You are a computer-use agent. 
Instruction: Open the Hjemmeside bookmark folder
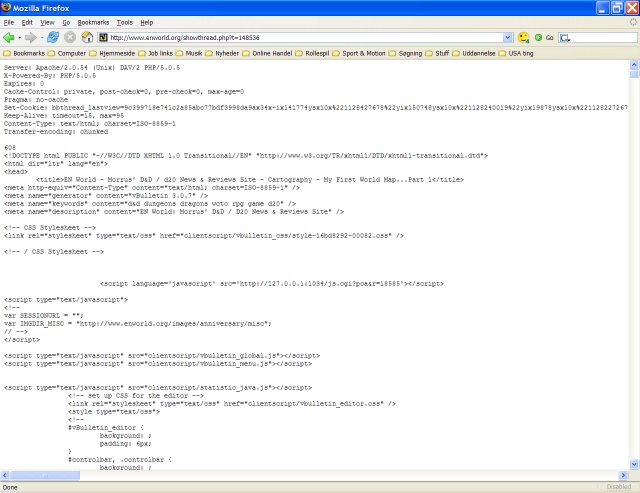pos(112,53)
